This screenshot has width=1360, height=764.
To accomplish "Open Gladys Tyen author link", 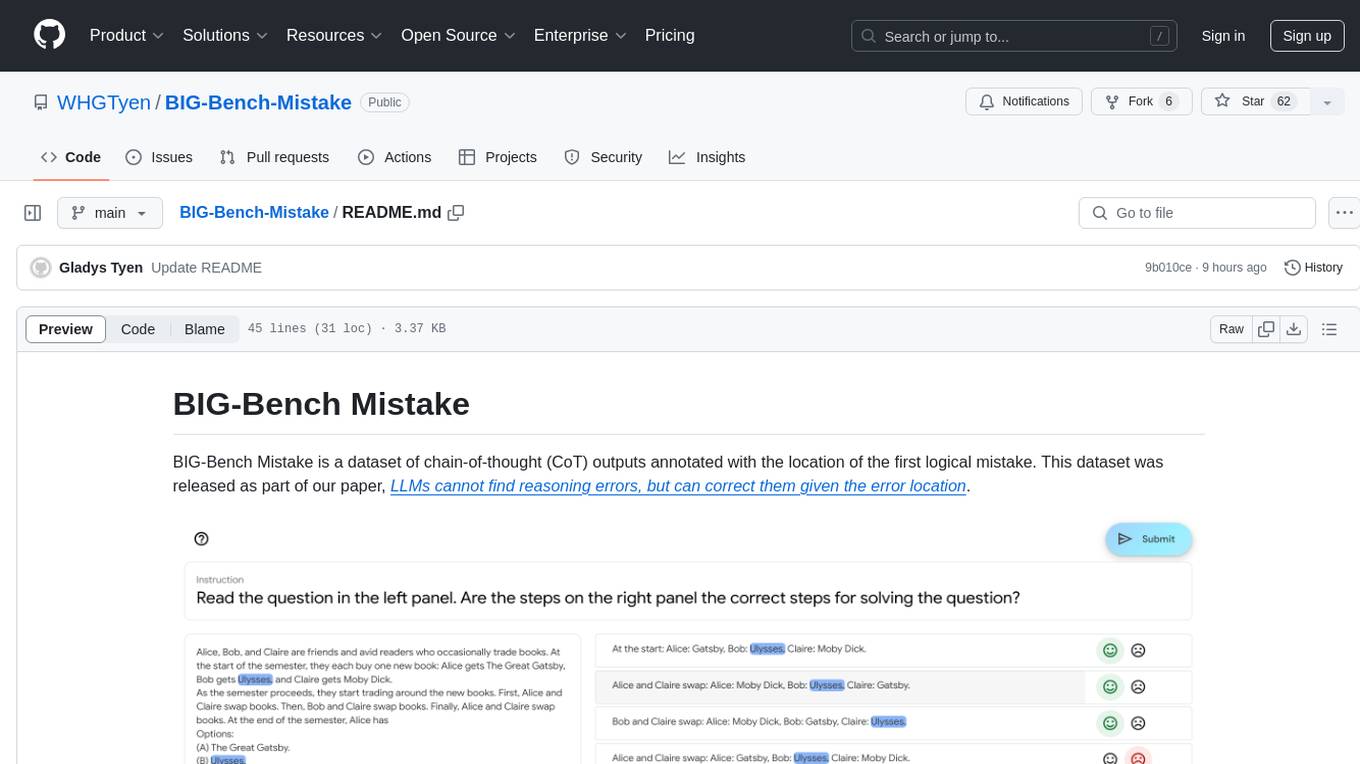I will tap(101, 268).
